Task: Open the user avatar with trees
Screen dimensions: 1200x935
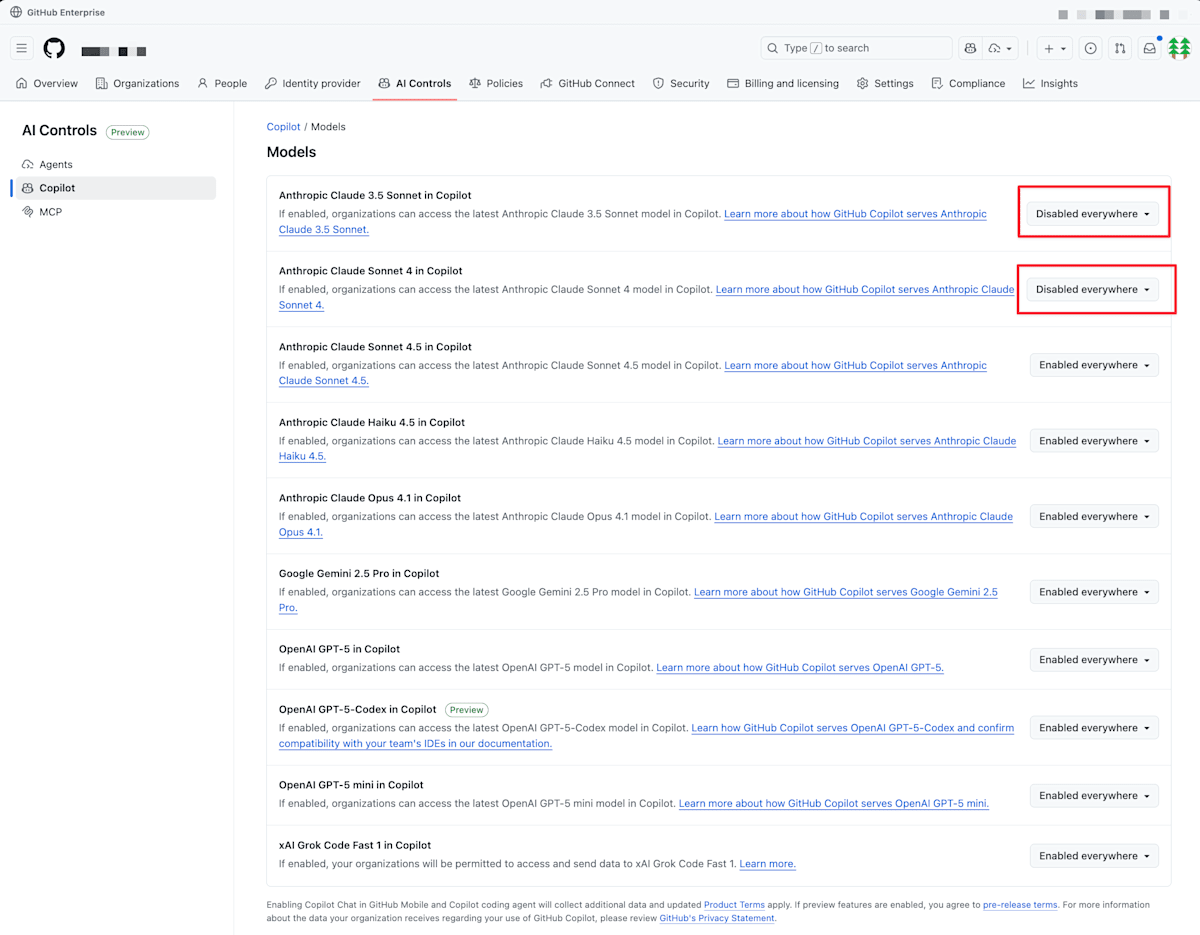Action: (1180, 48)
